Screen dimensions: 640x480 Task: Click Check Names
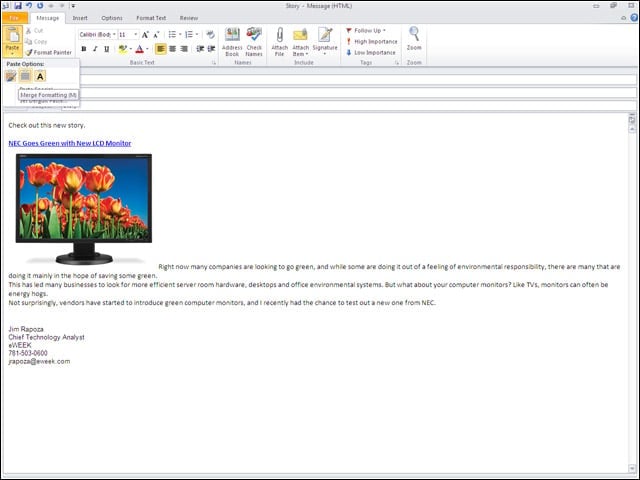[254, 42]
